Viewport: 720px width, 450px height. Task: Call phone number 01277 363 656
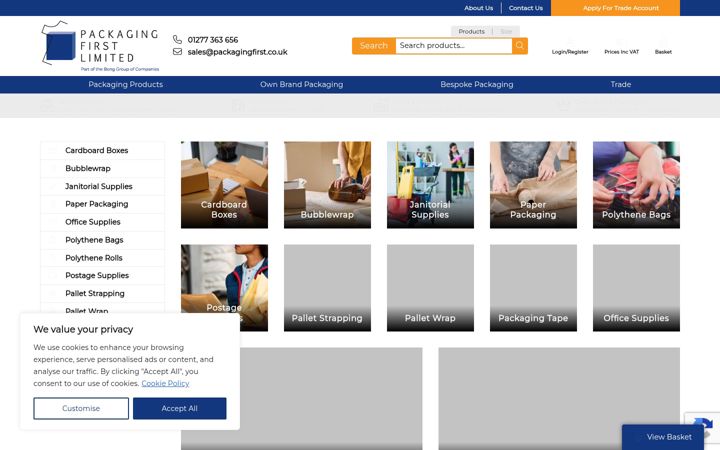click(x=213, y=40)
